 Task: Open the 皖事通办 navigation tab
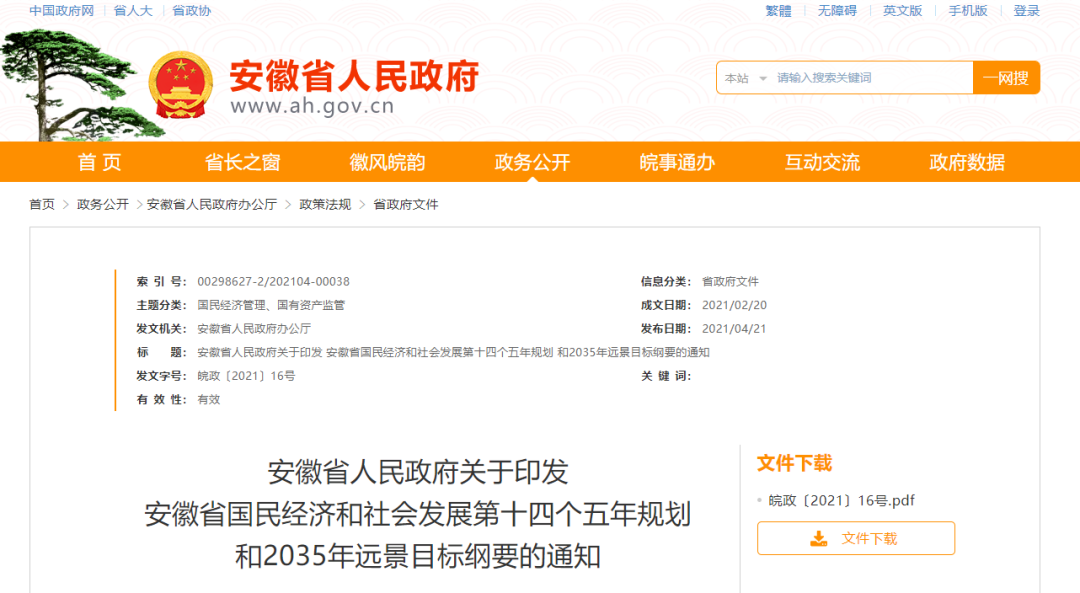677,162
